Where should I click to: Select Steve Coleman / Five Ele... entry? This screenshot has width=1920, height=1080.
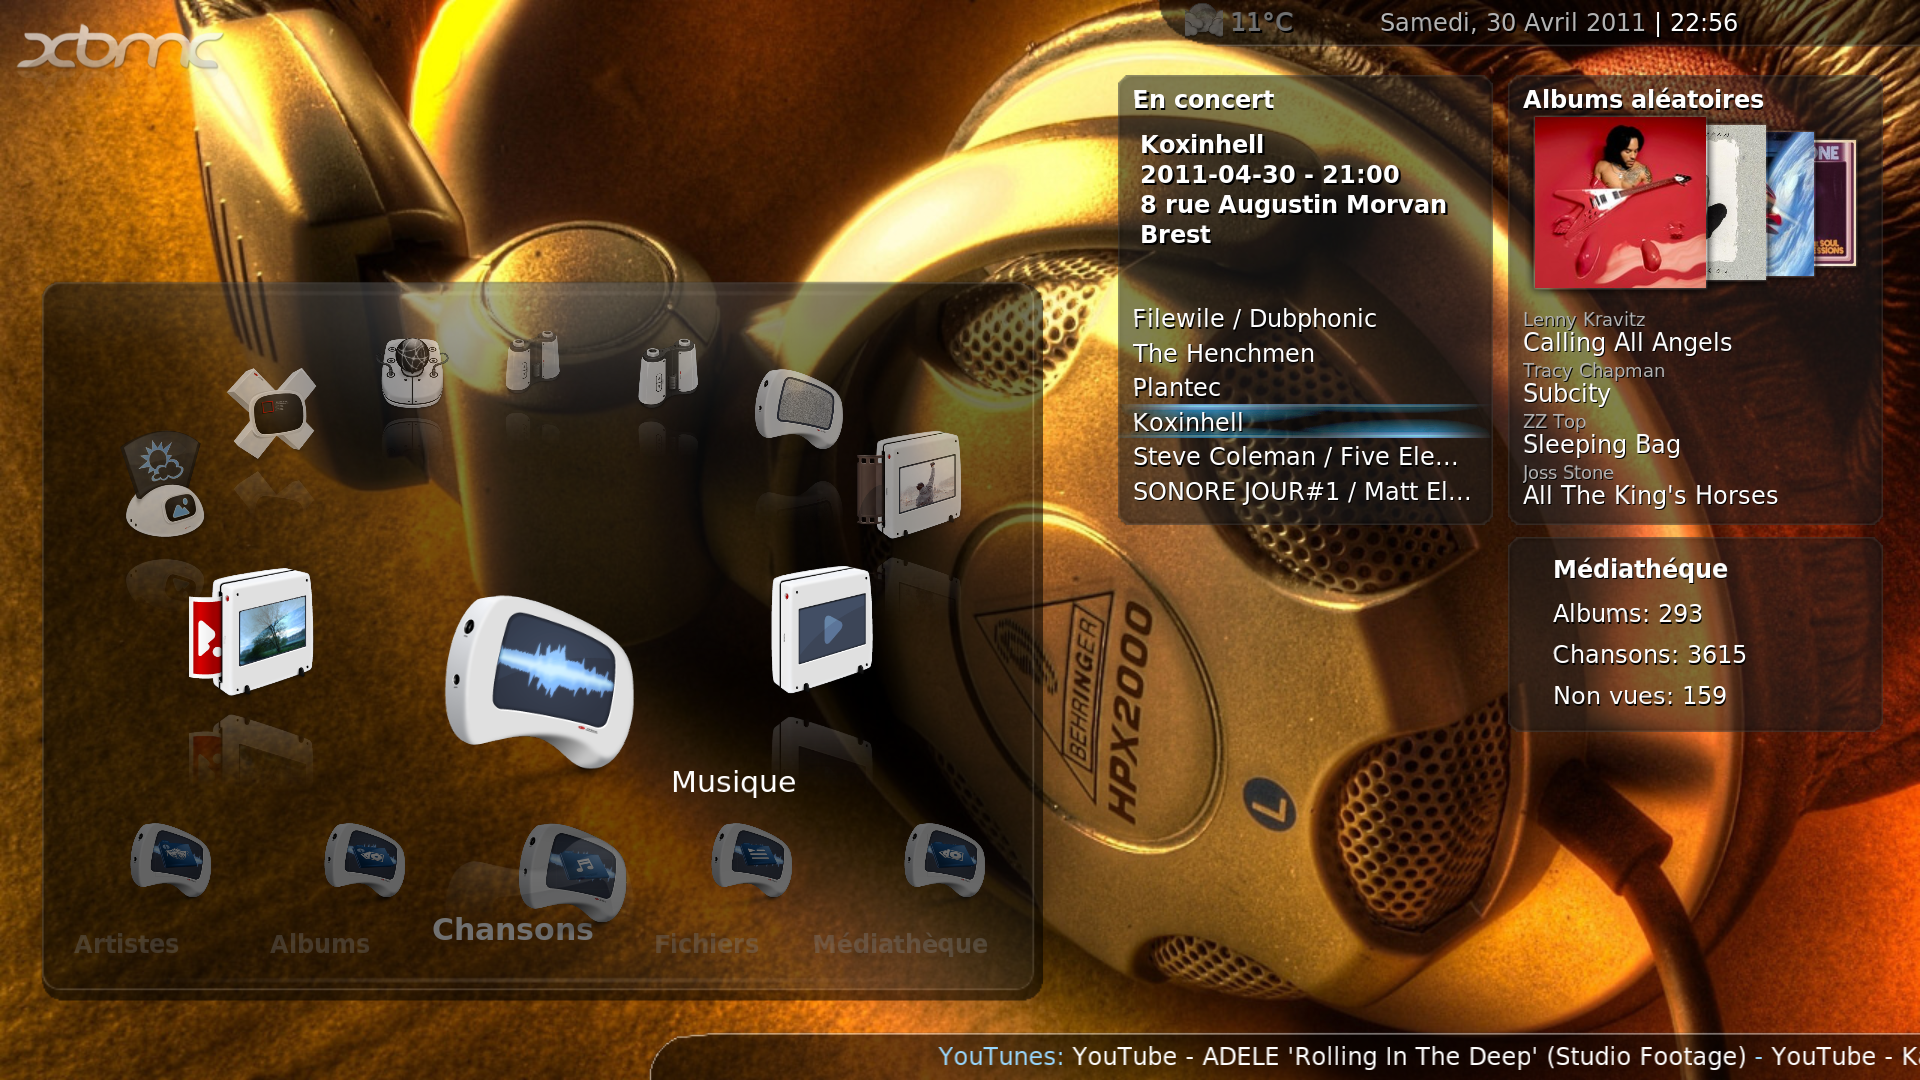(x=1304, y=456)
